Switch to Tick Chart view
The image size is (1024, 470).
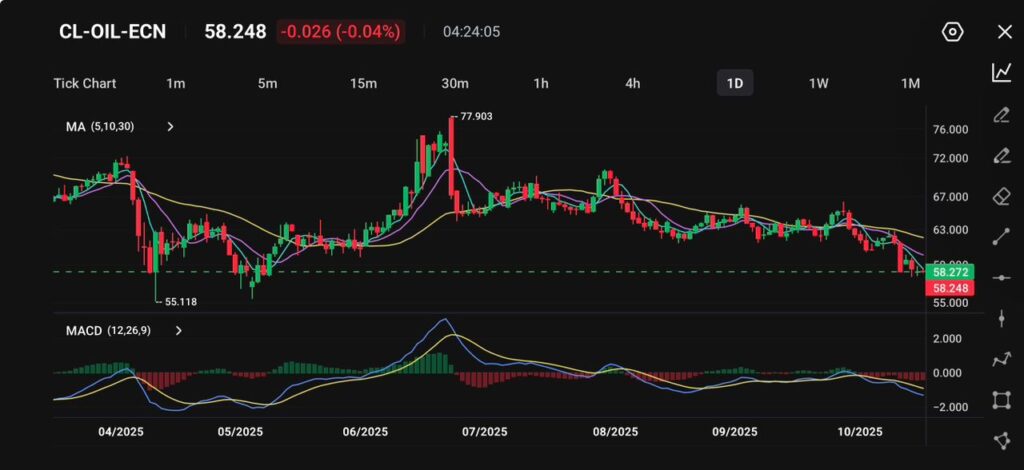[x=85, y=83]
